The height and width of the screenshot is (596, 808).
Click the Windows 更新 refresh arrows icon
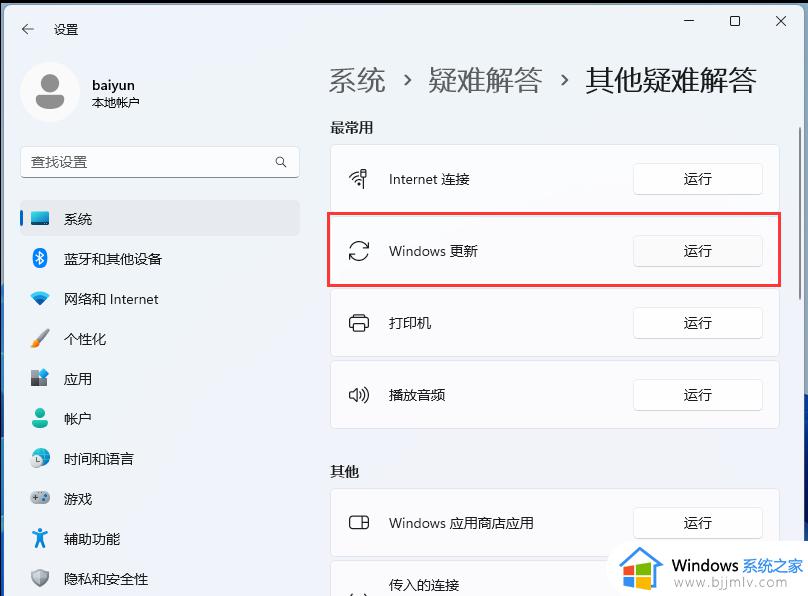[359, 251]
